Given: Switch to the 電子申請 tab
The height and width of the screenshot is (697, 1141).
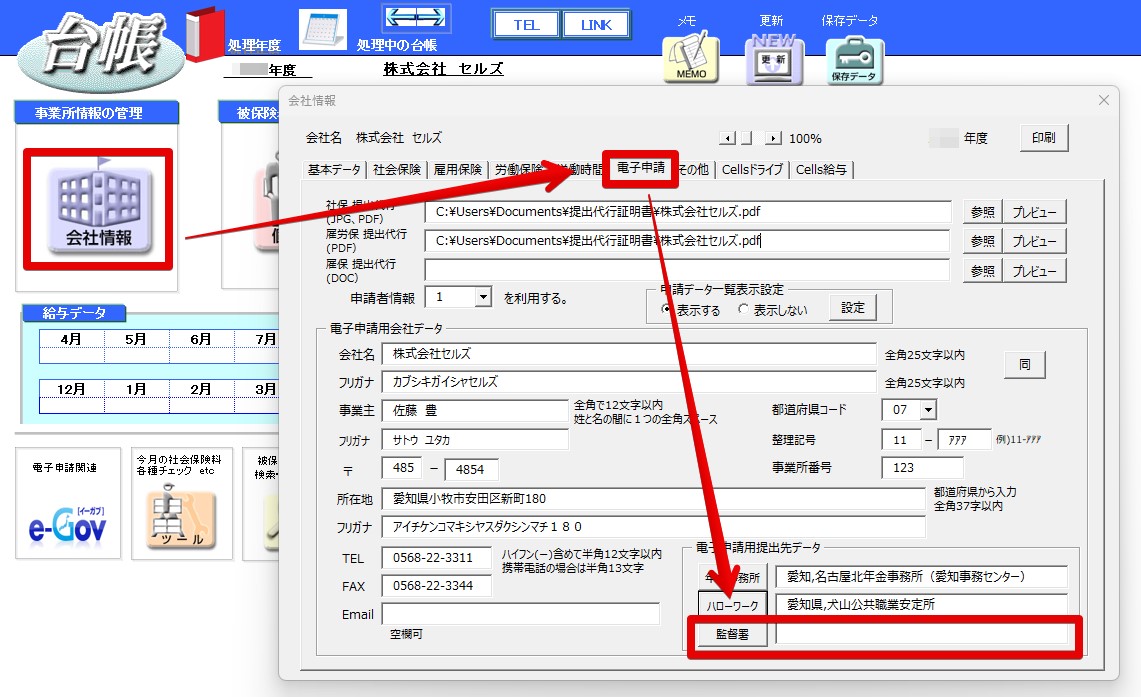Looking at the screenshot, I should coord(640,168).
